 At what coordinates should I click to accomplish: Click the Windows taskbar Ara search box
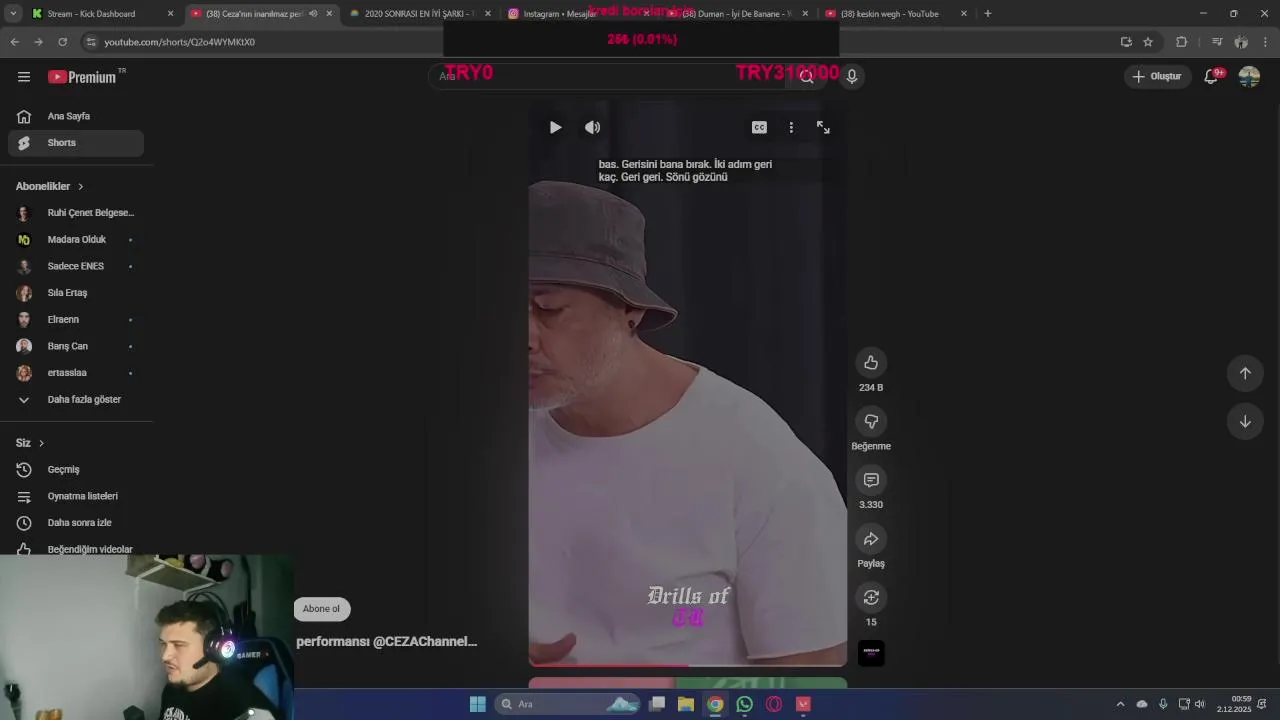click(567, 704)
